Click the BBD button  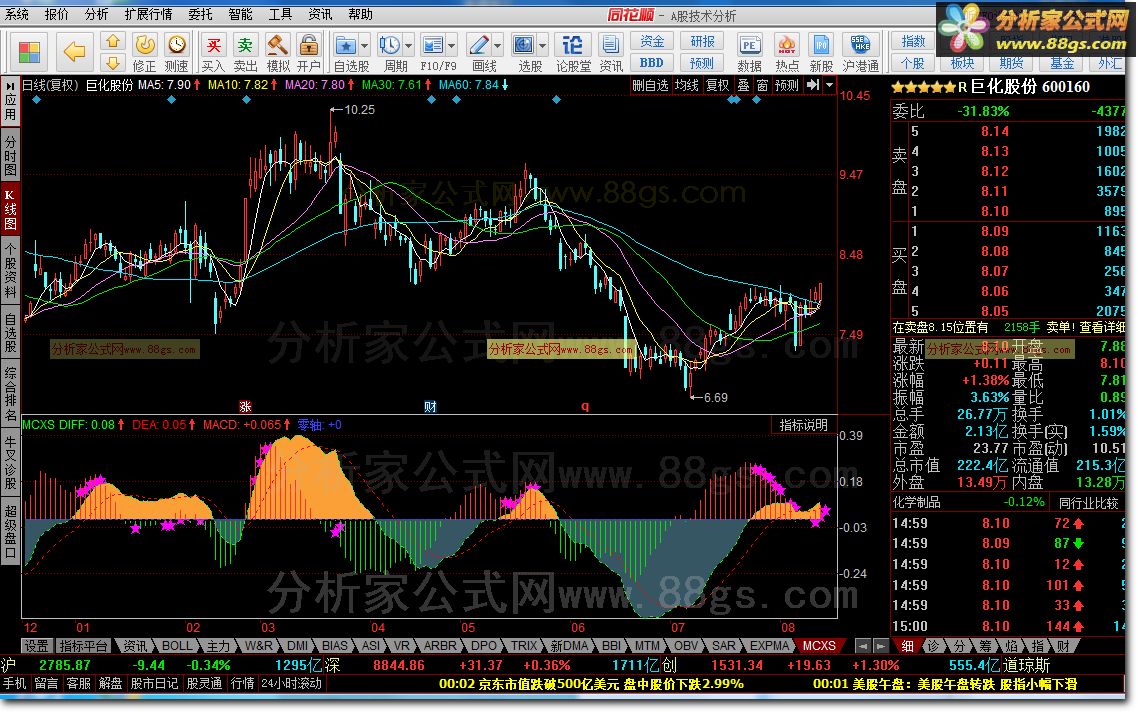pyautogui.click(x=652, y=62)
